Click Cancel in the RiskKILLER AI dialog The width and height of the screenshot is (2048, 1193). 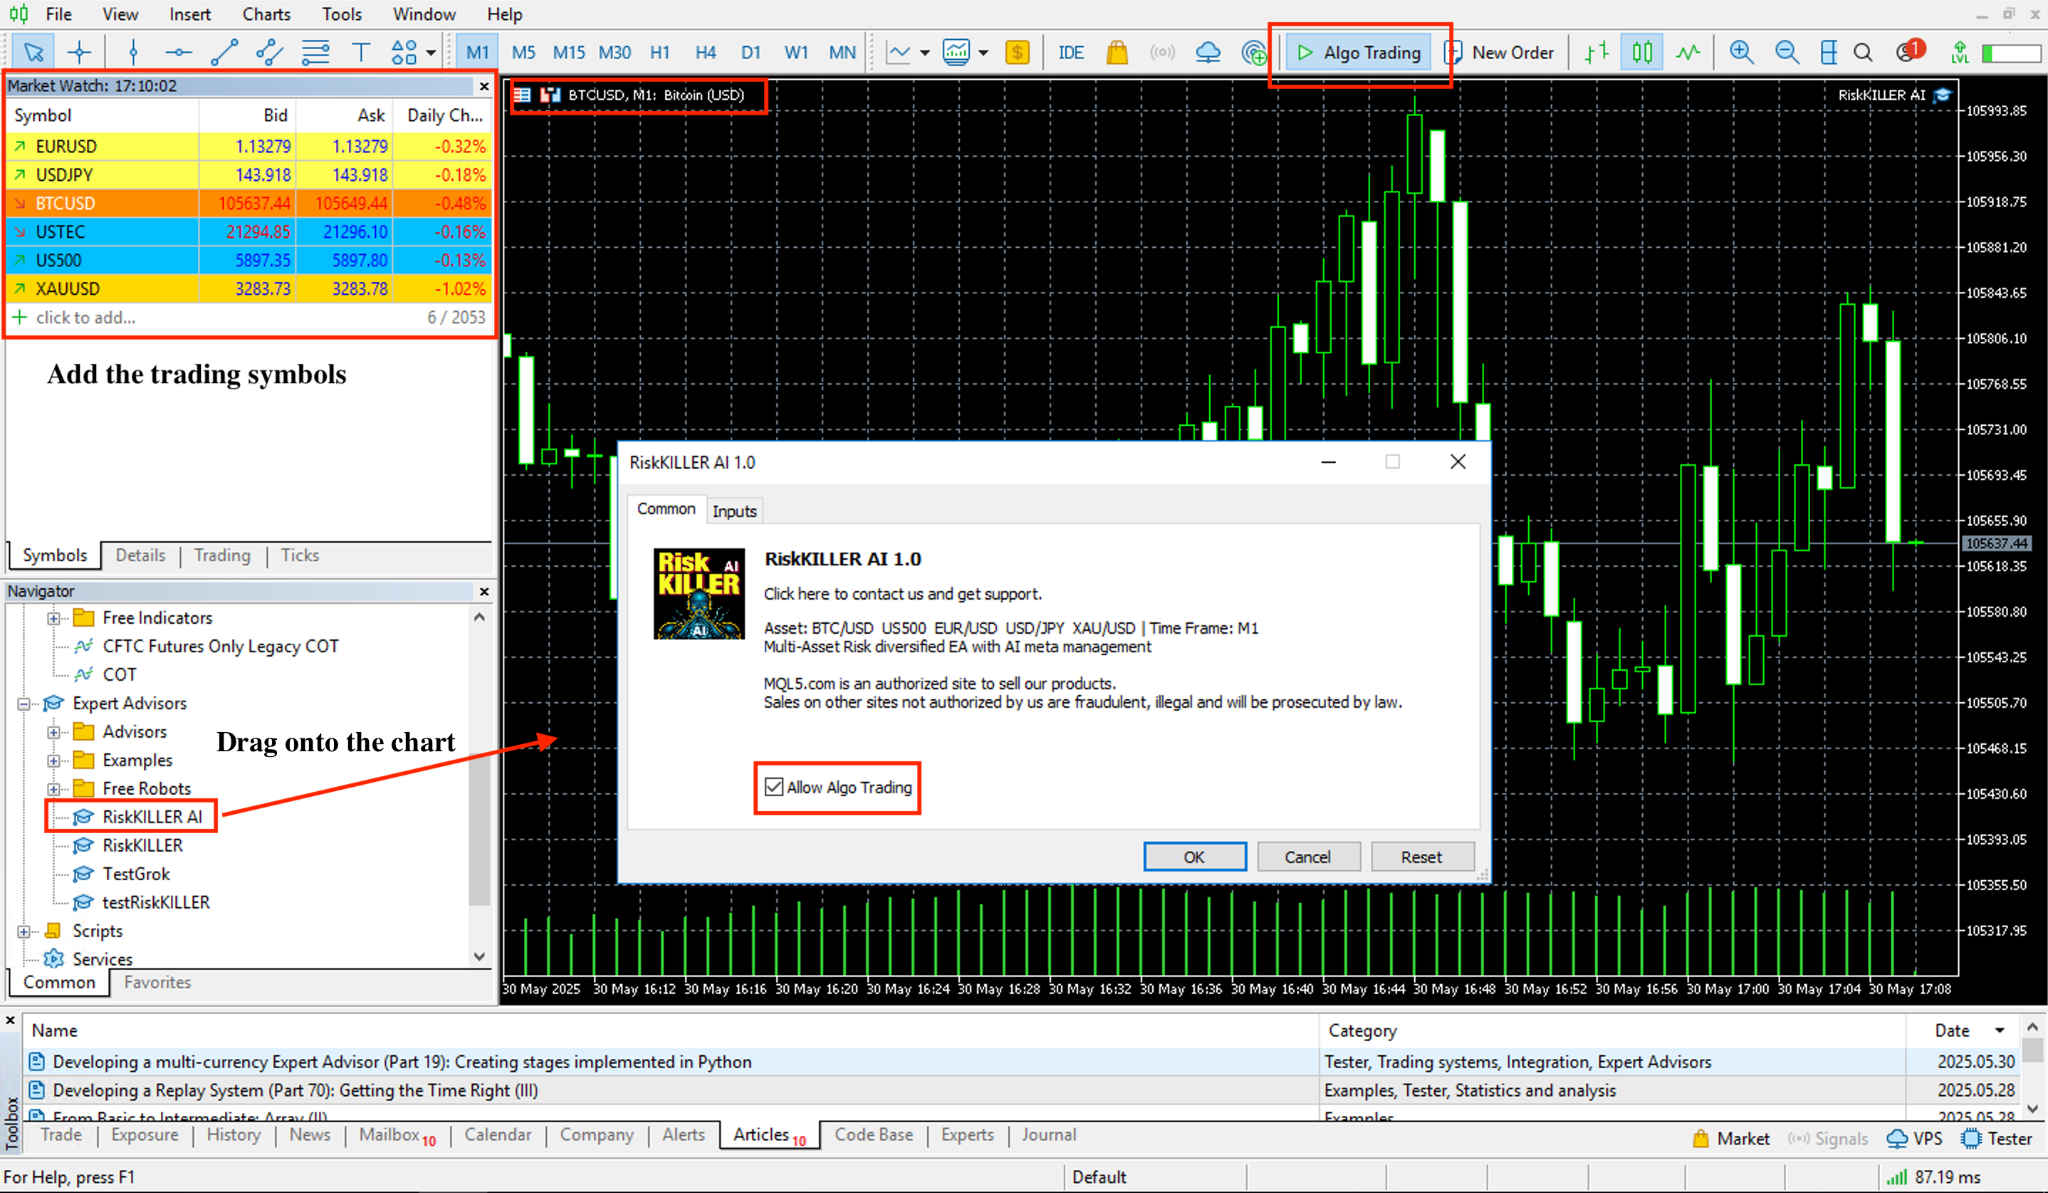coord(1307,857)
